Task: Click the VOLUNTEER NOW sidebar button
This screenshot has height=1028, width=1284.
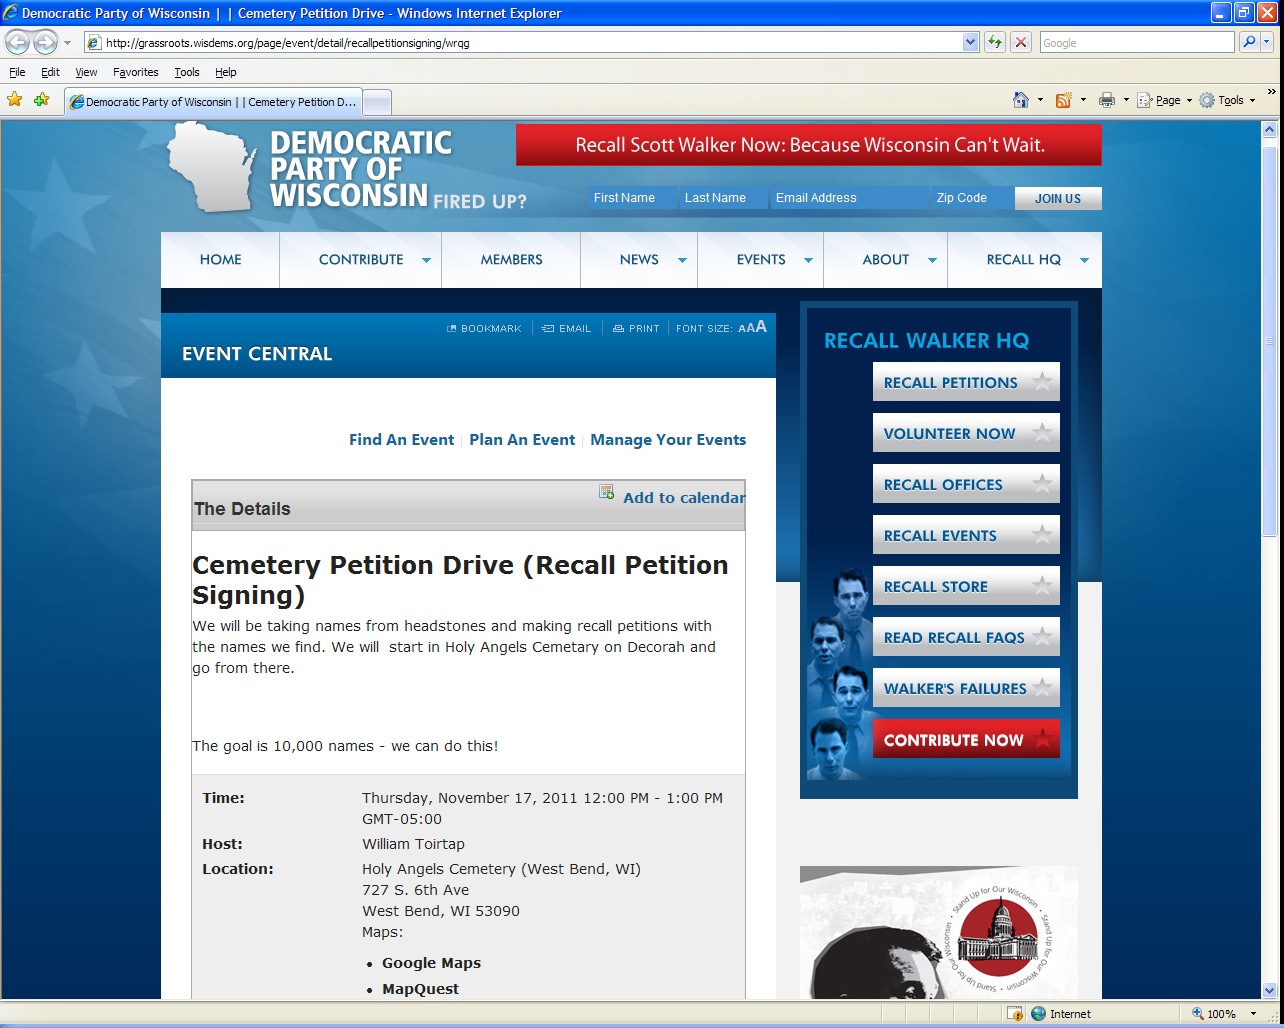Action: [966, 433]
